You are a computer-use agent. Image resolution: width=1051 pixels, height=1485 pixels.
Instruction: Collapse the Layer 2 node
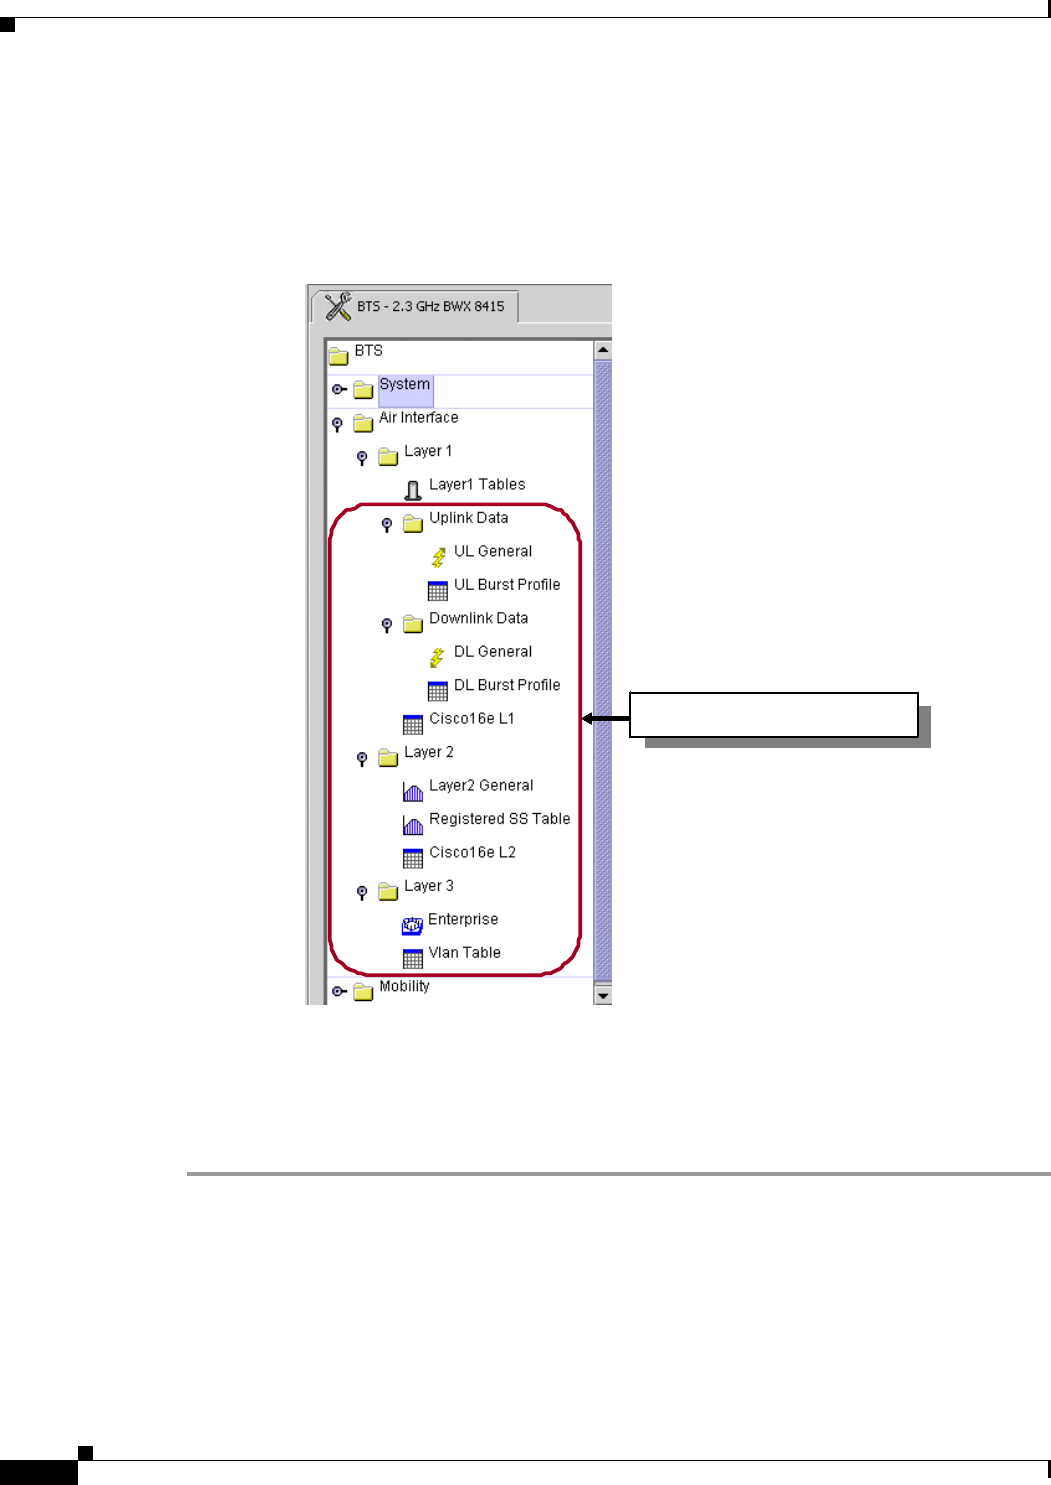362,759
